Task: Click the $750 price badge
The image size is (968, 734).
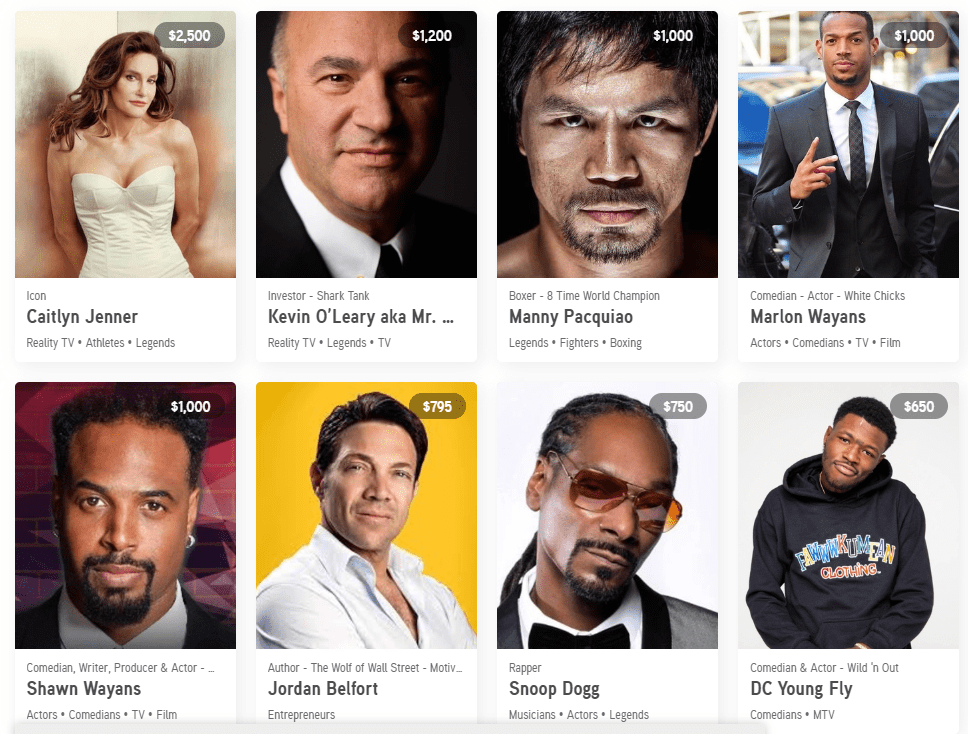Action: pyautogui.click(x=678, y=406)
